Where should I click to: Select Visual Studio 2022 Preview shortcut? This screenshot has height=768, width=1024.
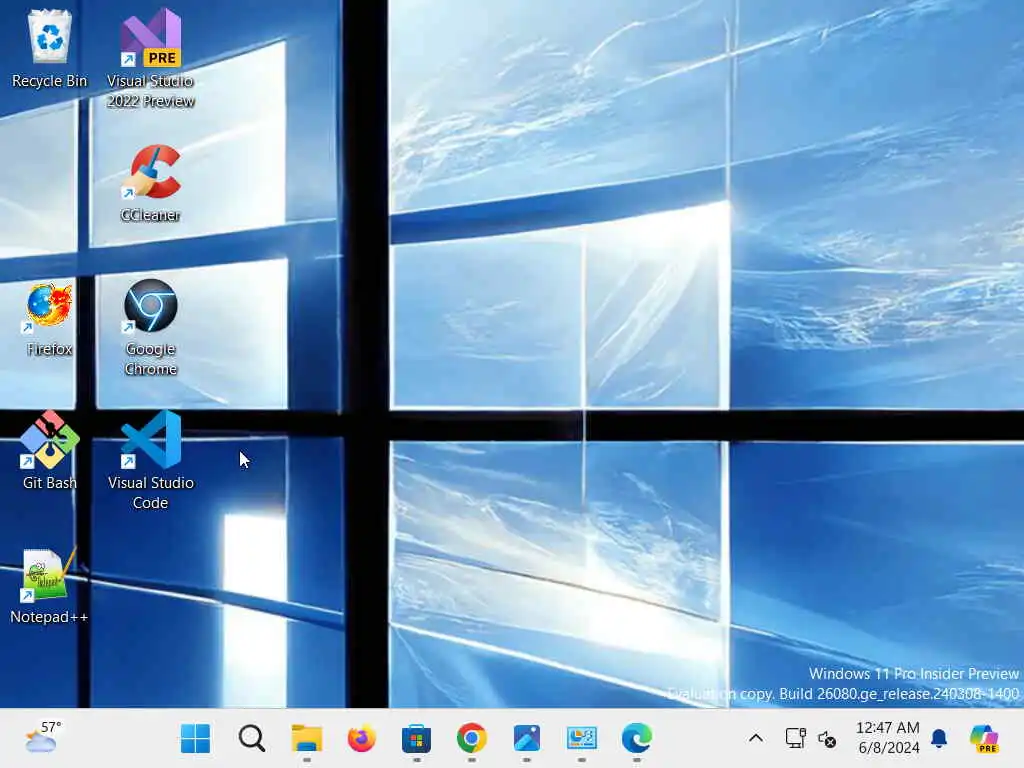point(150,59)
